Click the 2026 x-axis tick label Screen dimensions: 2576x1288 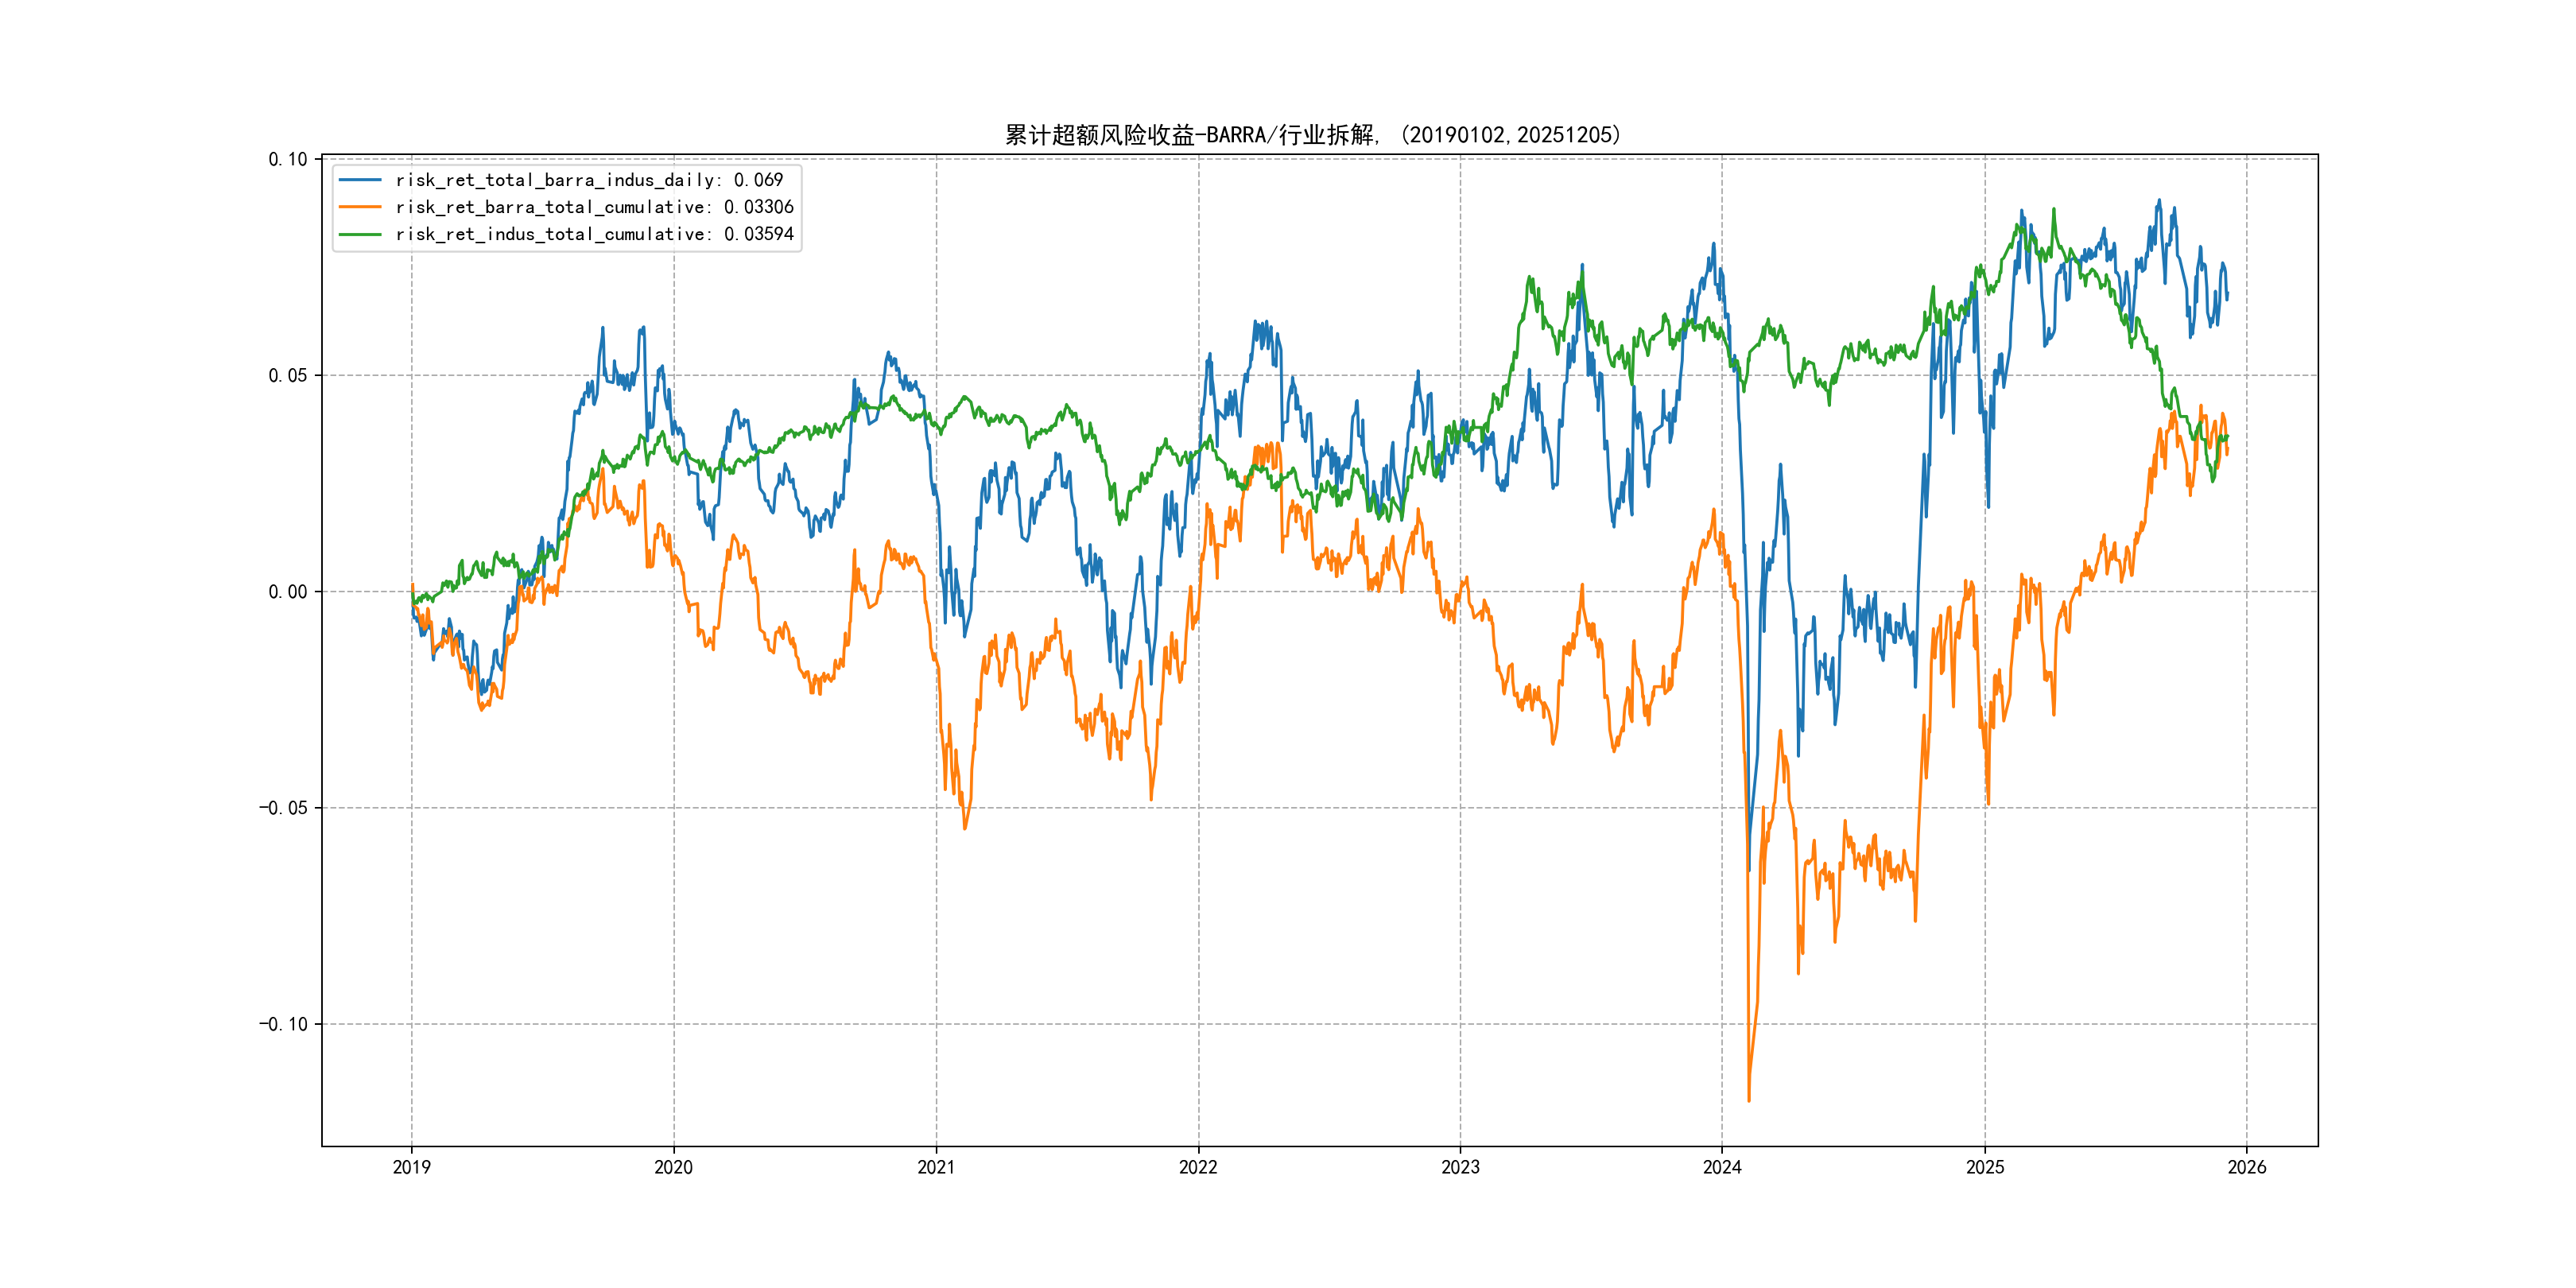click(x=2247, y=1167)
